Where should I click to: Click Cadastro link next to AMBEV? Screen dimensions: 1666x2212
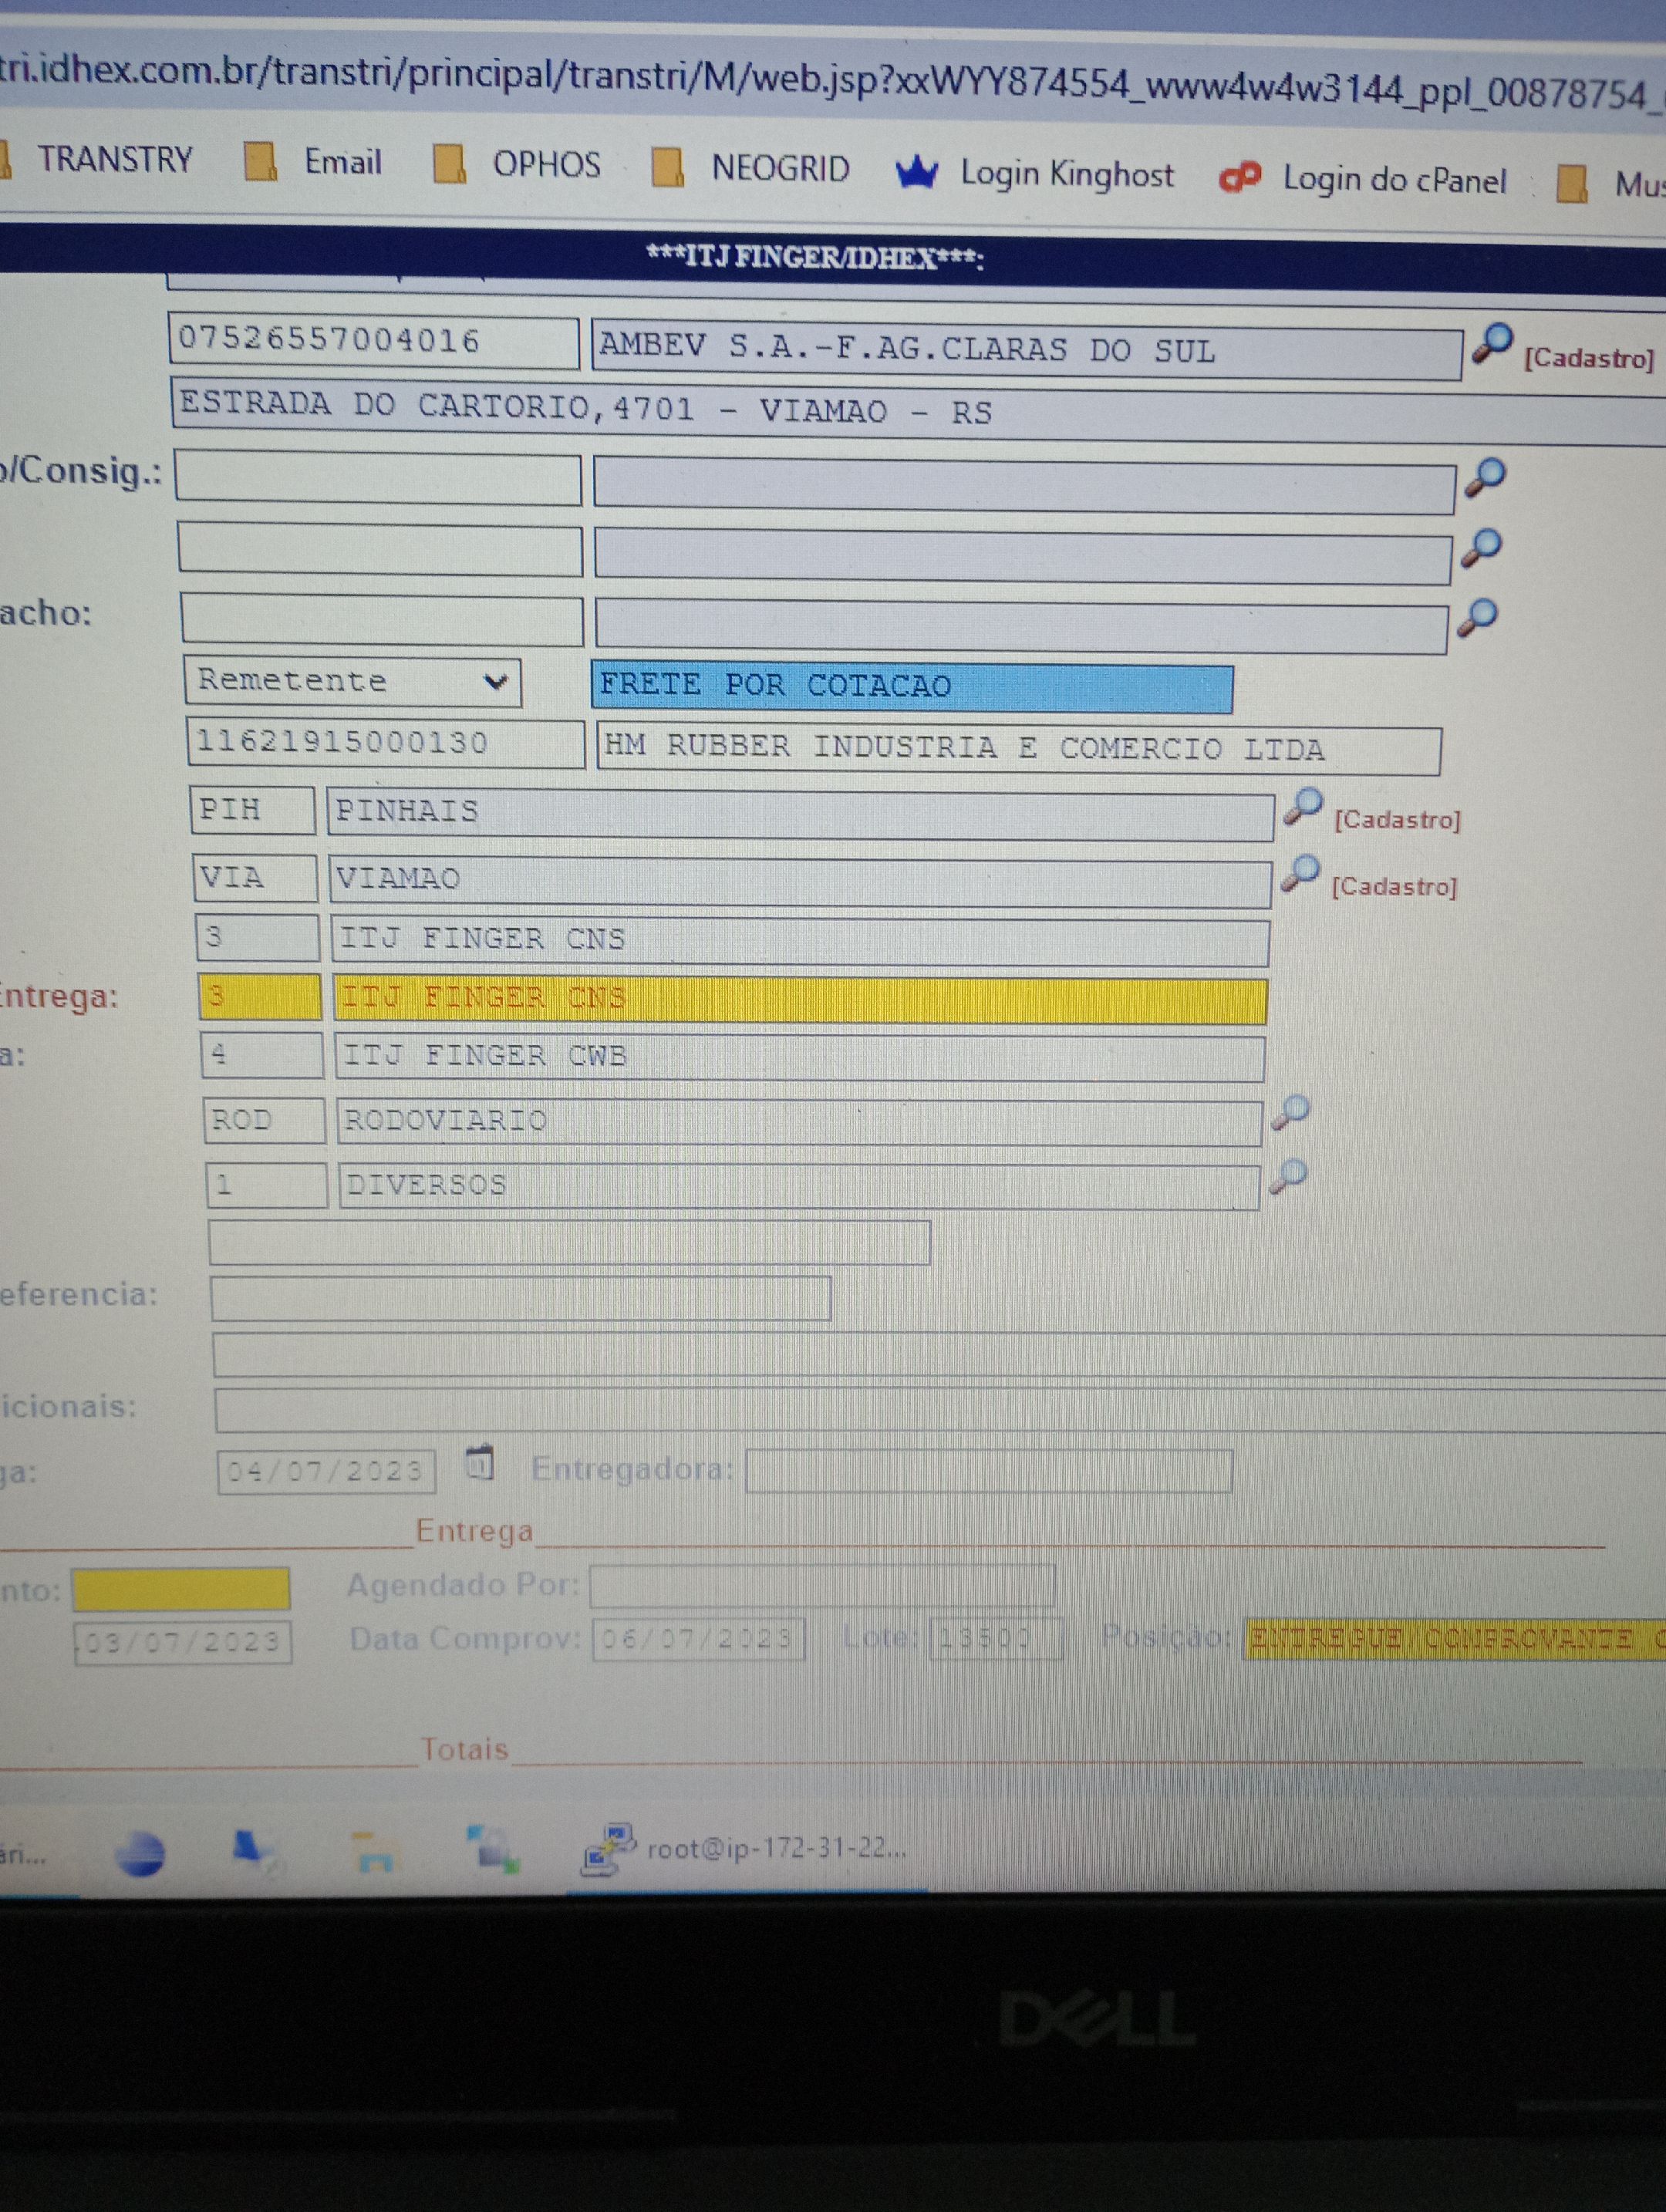[1588, 358]
